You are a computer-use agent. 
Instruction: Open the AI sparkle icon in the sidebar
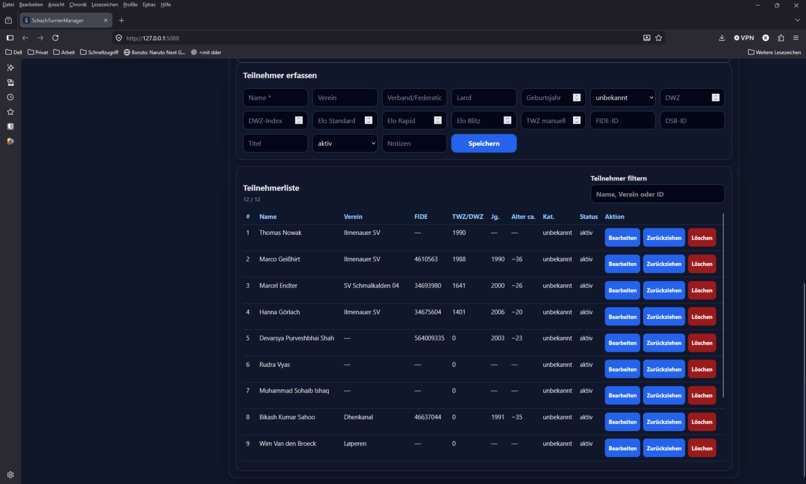[x=10, y=68]
